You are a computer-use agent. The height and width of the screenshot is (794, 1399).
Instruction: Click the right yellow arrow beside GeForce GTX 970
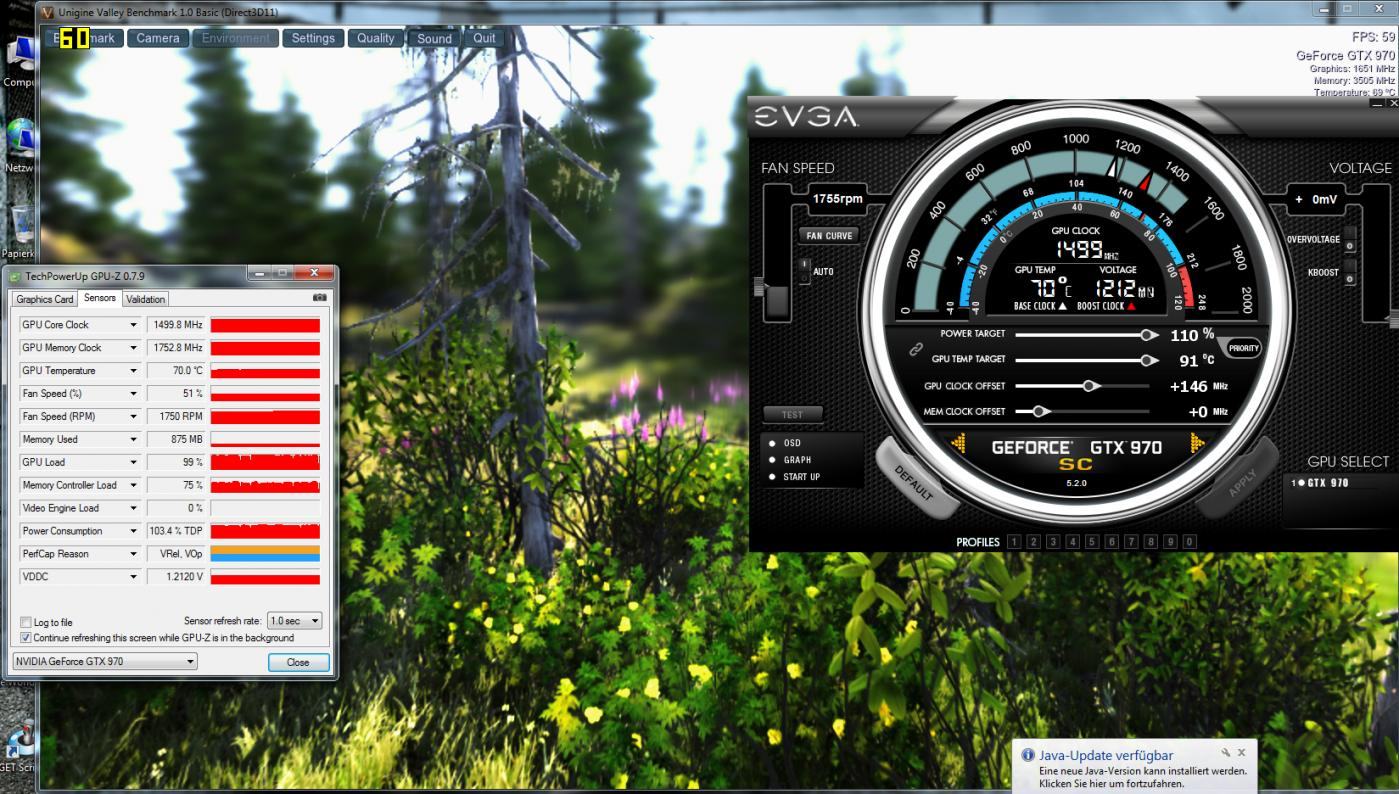(1198, 445)
